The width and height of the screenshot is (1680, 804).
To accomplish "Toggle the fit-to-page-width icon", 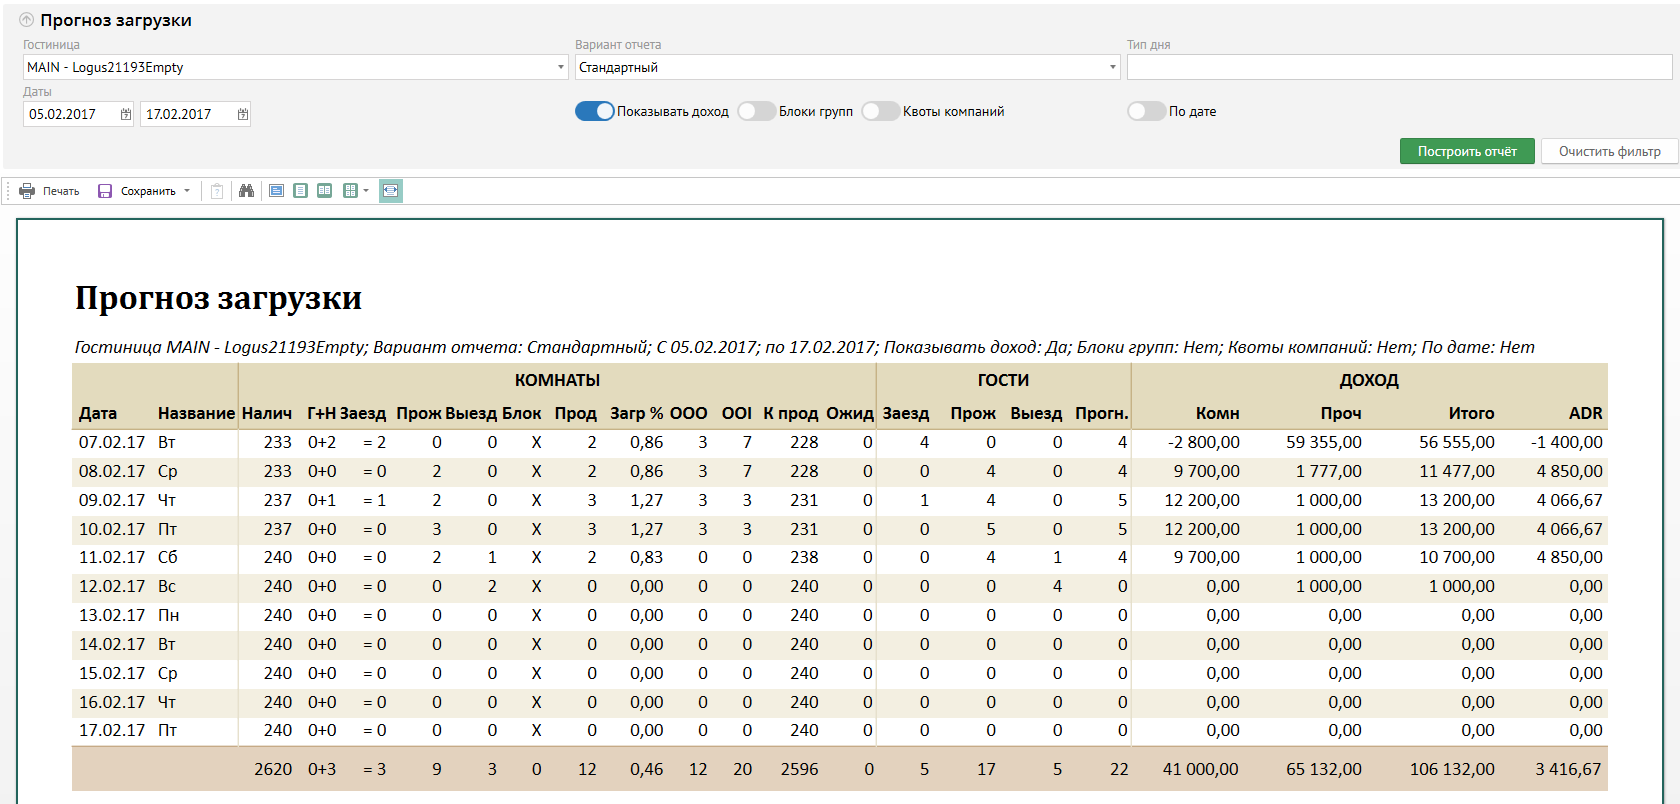I will (391, 191).
